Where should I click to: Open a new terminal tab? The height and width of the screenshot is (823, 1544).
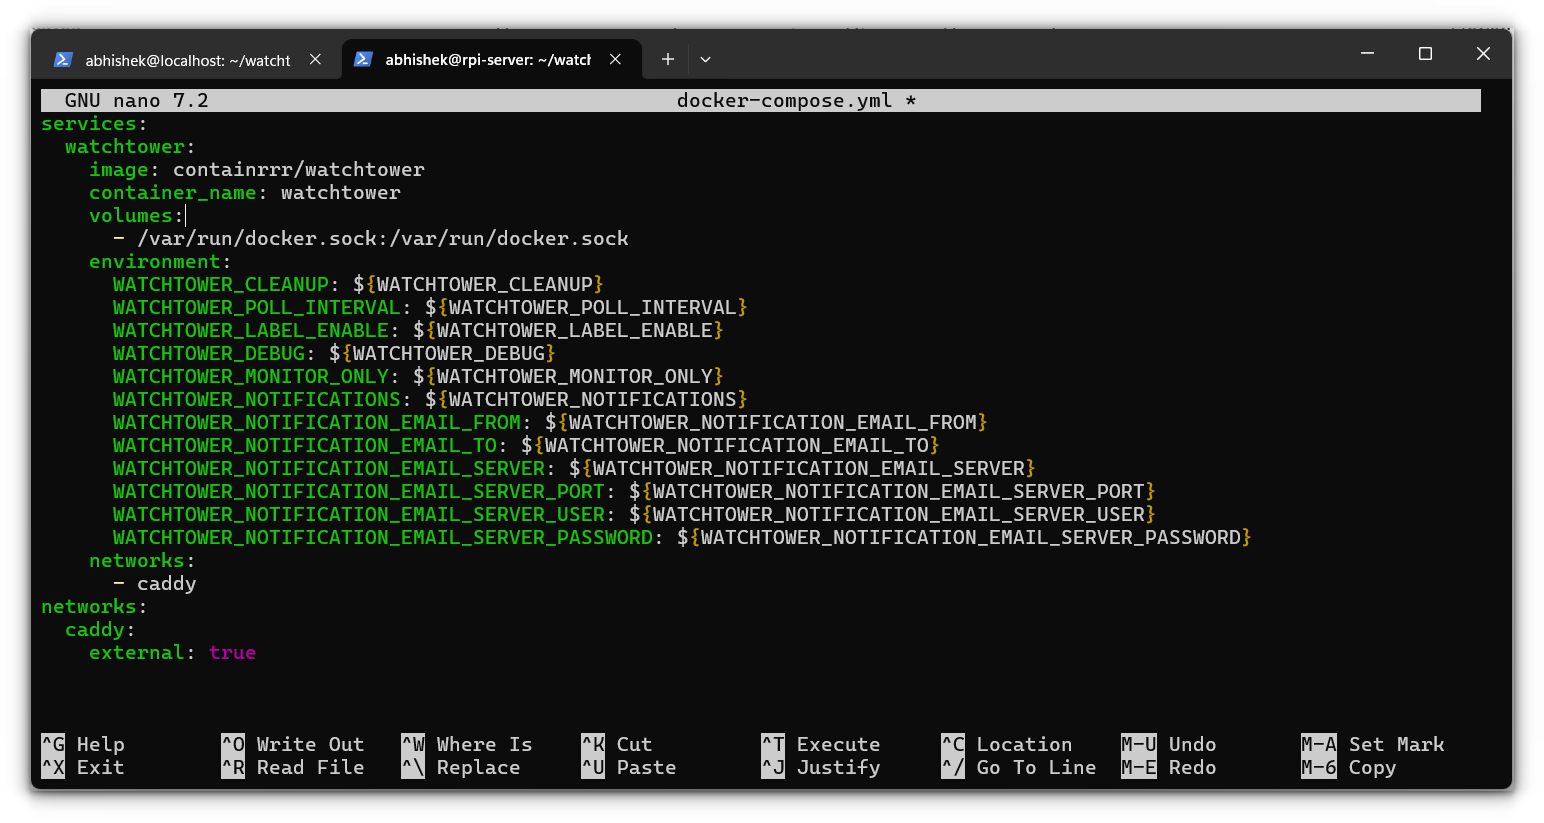click(x=668, y=59)
